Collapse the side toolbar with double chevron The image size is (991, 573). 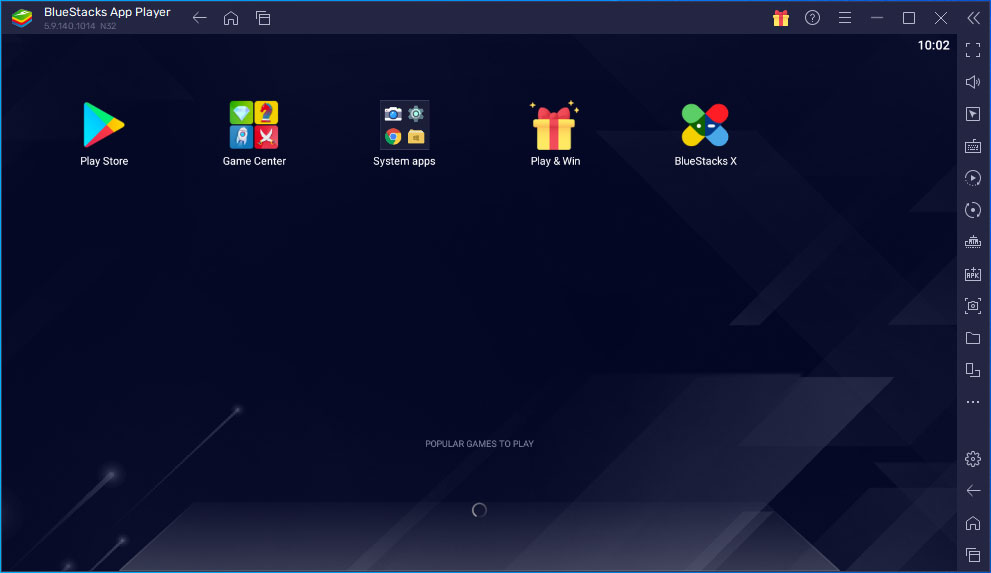pos(973,18)
